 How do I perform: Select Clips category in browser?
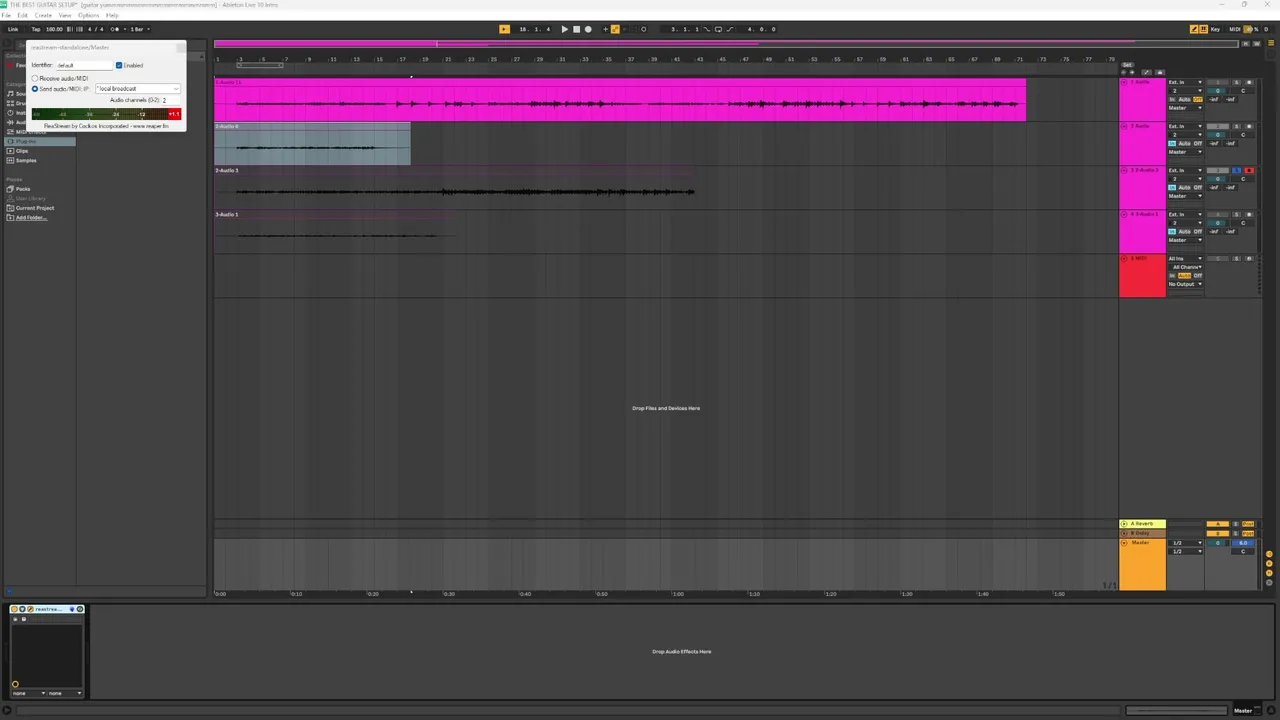(x=22, y=151)
